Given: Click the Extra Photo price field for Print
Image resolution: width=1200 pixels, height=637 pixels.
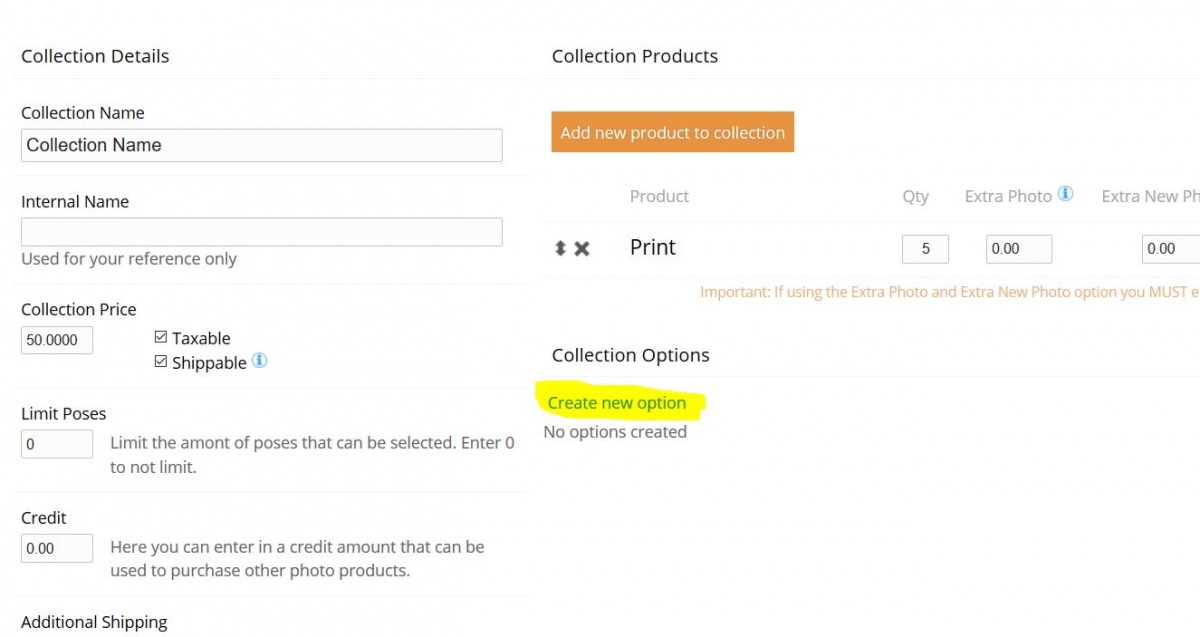Looking at the screenshot, I should [1019, 249].
